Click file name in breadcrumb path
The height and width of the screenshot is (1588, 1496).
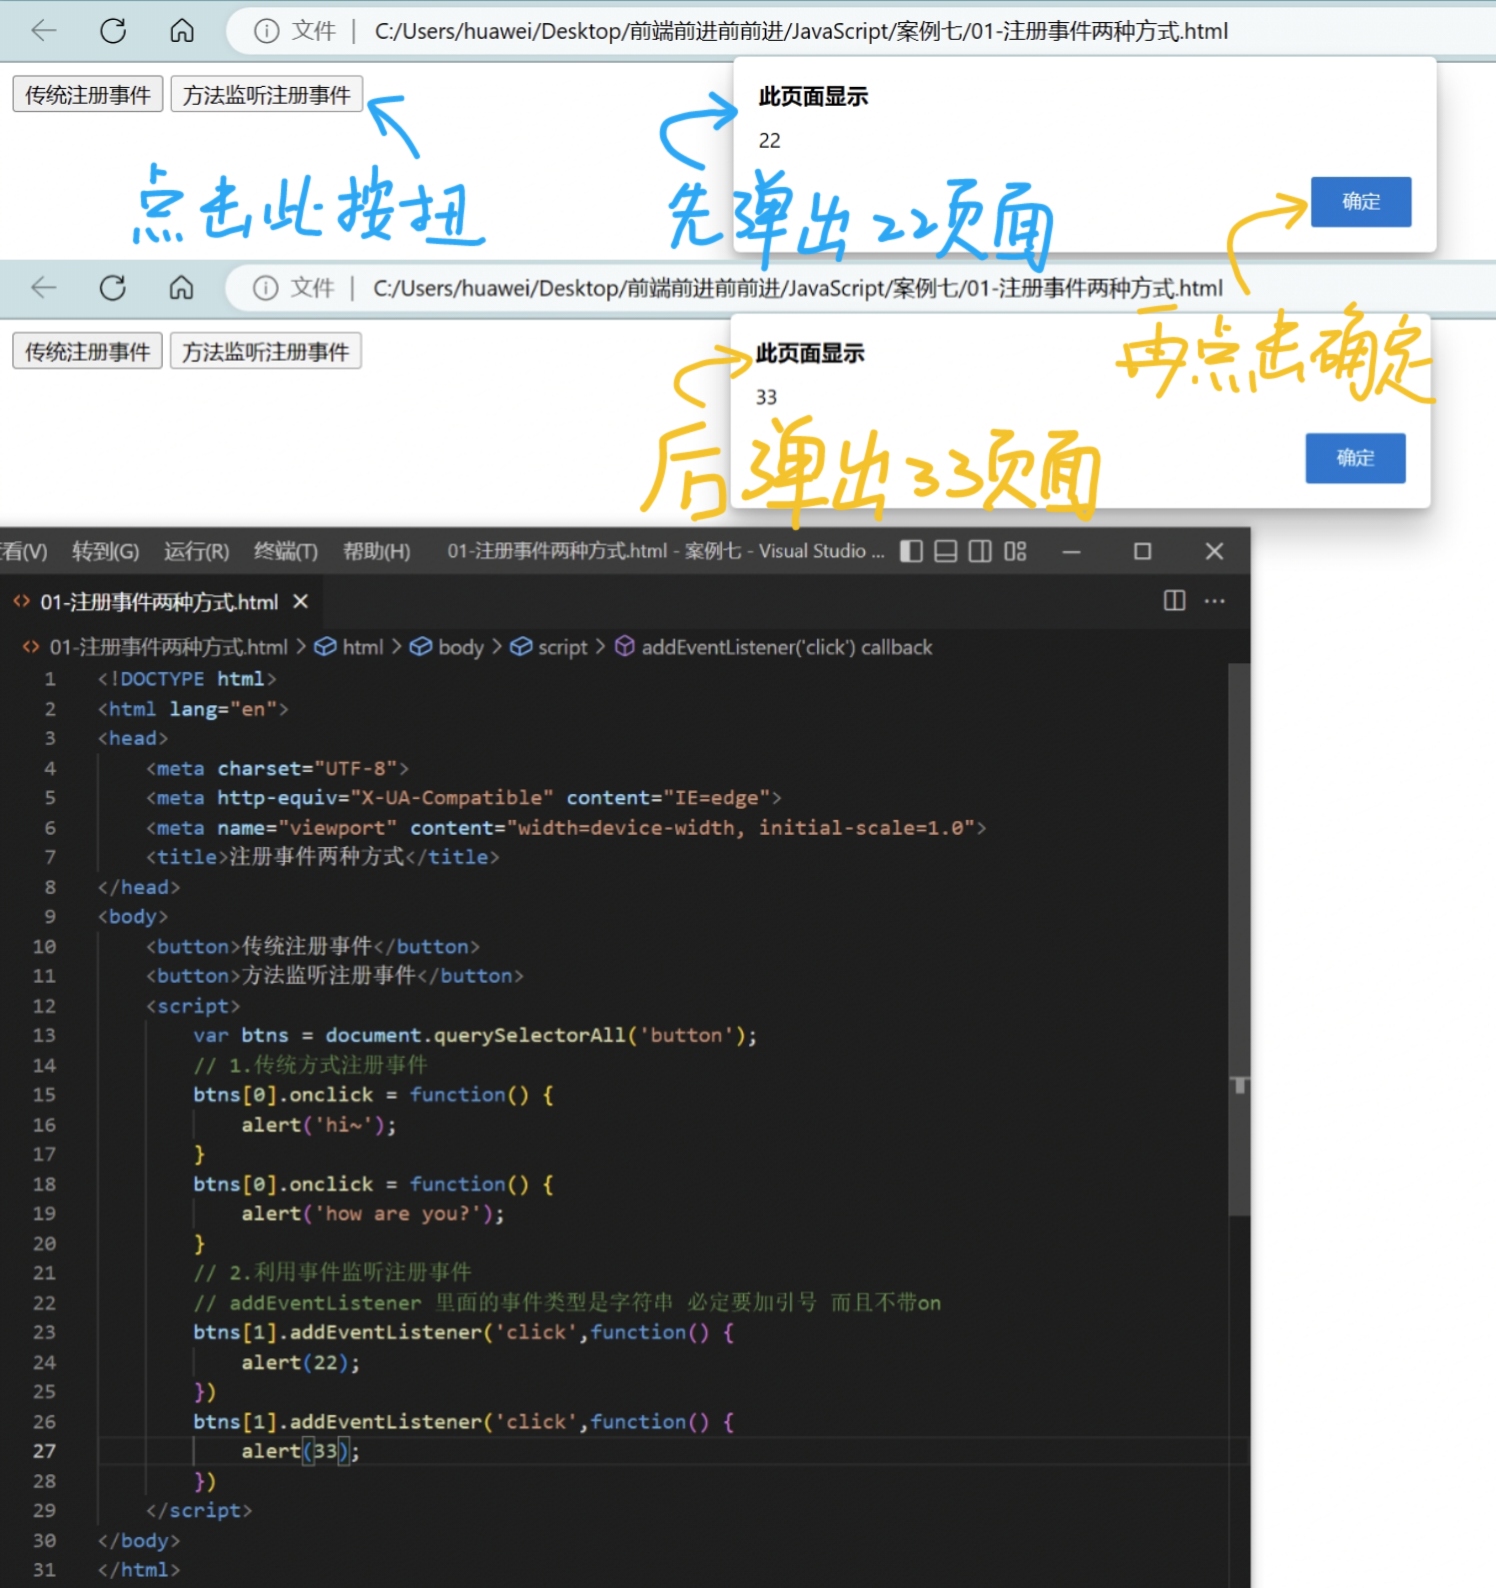tap(169, 647)
